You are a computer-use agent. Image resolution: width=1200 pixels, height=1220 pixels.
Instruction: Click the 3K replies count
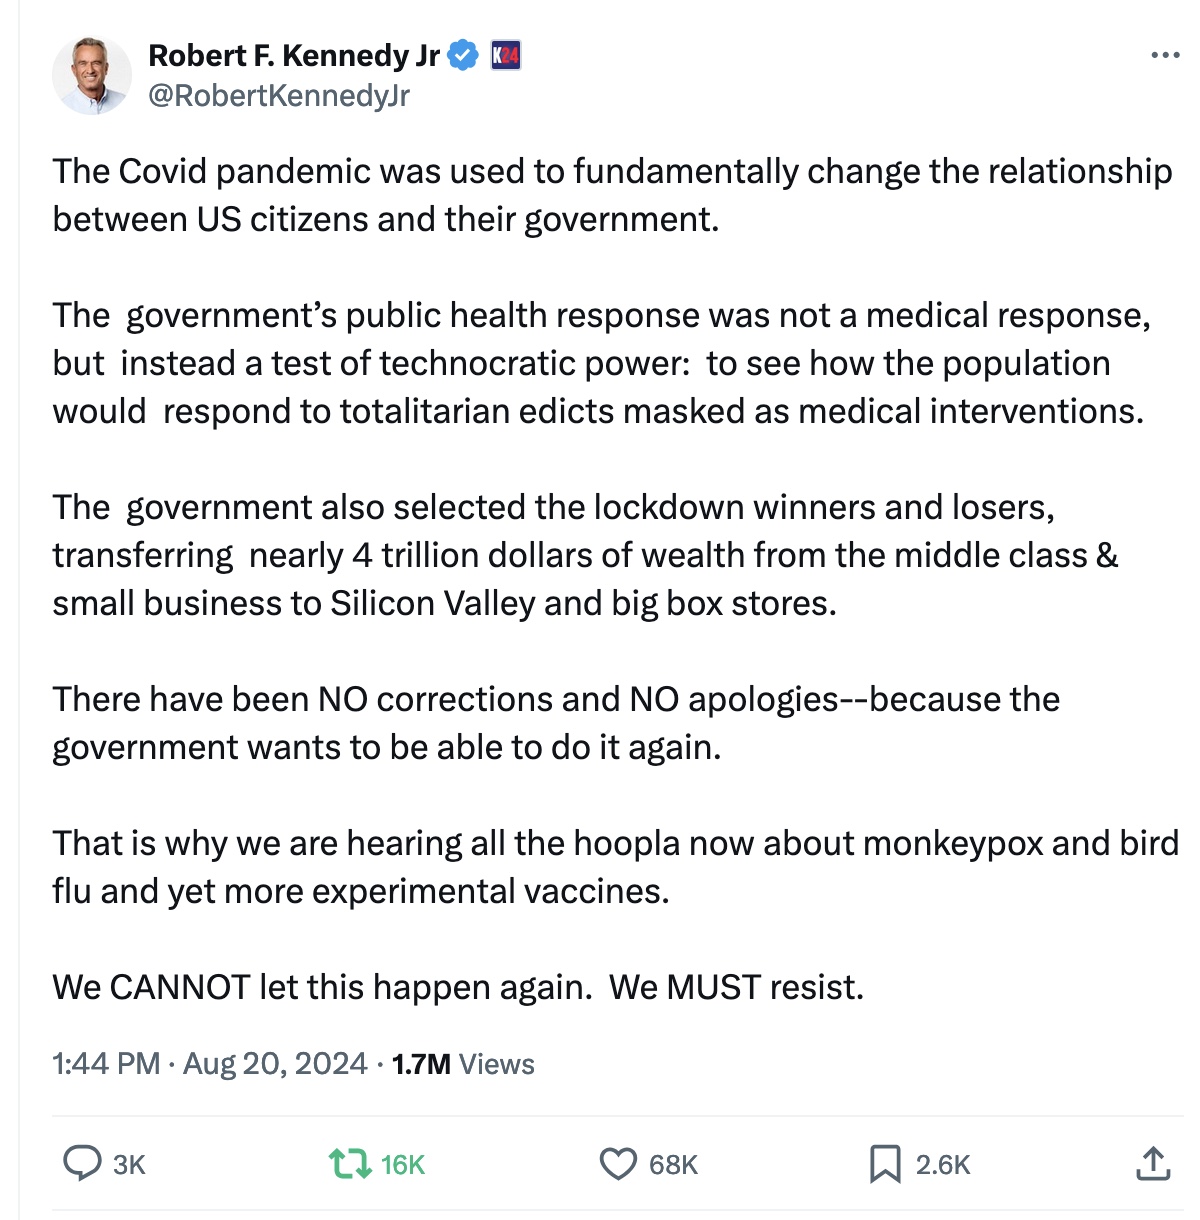pyautogui.click(x=130, y=1165)
